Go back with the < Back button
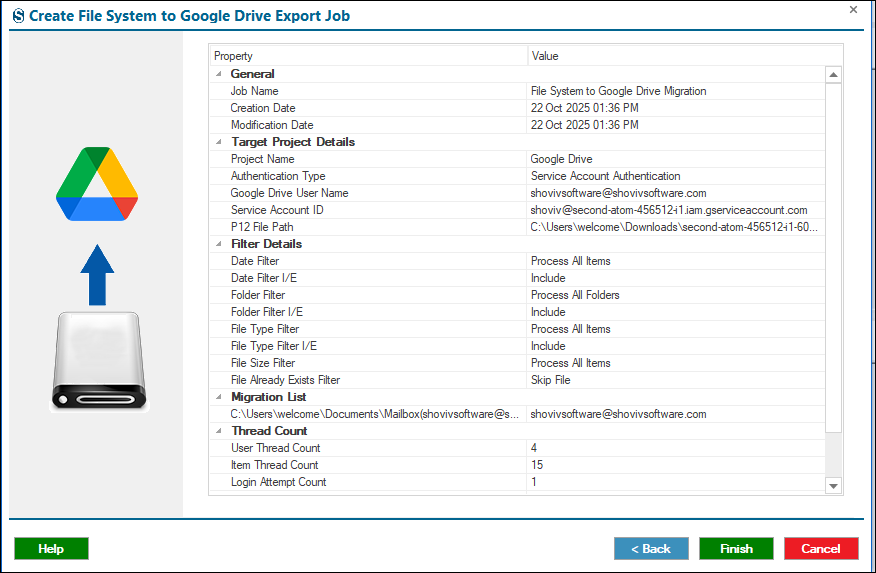The image size is (876, 573). click(x=651, y=548)
